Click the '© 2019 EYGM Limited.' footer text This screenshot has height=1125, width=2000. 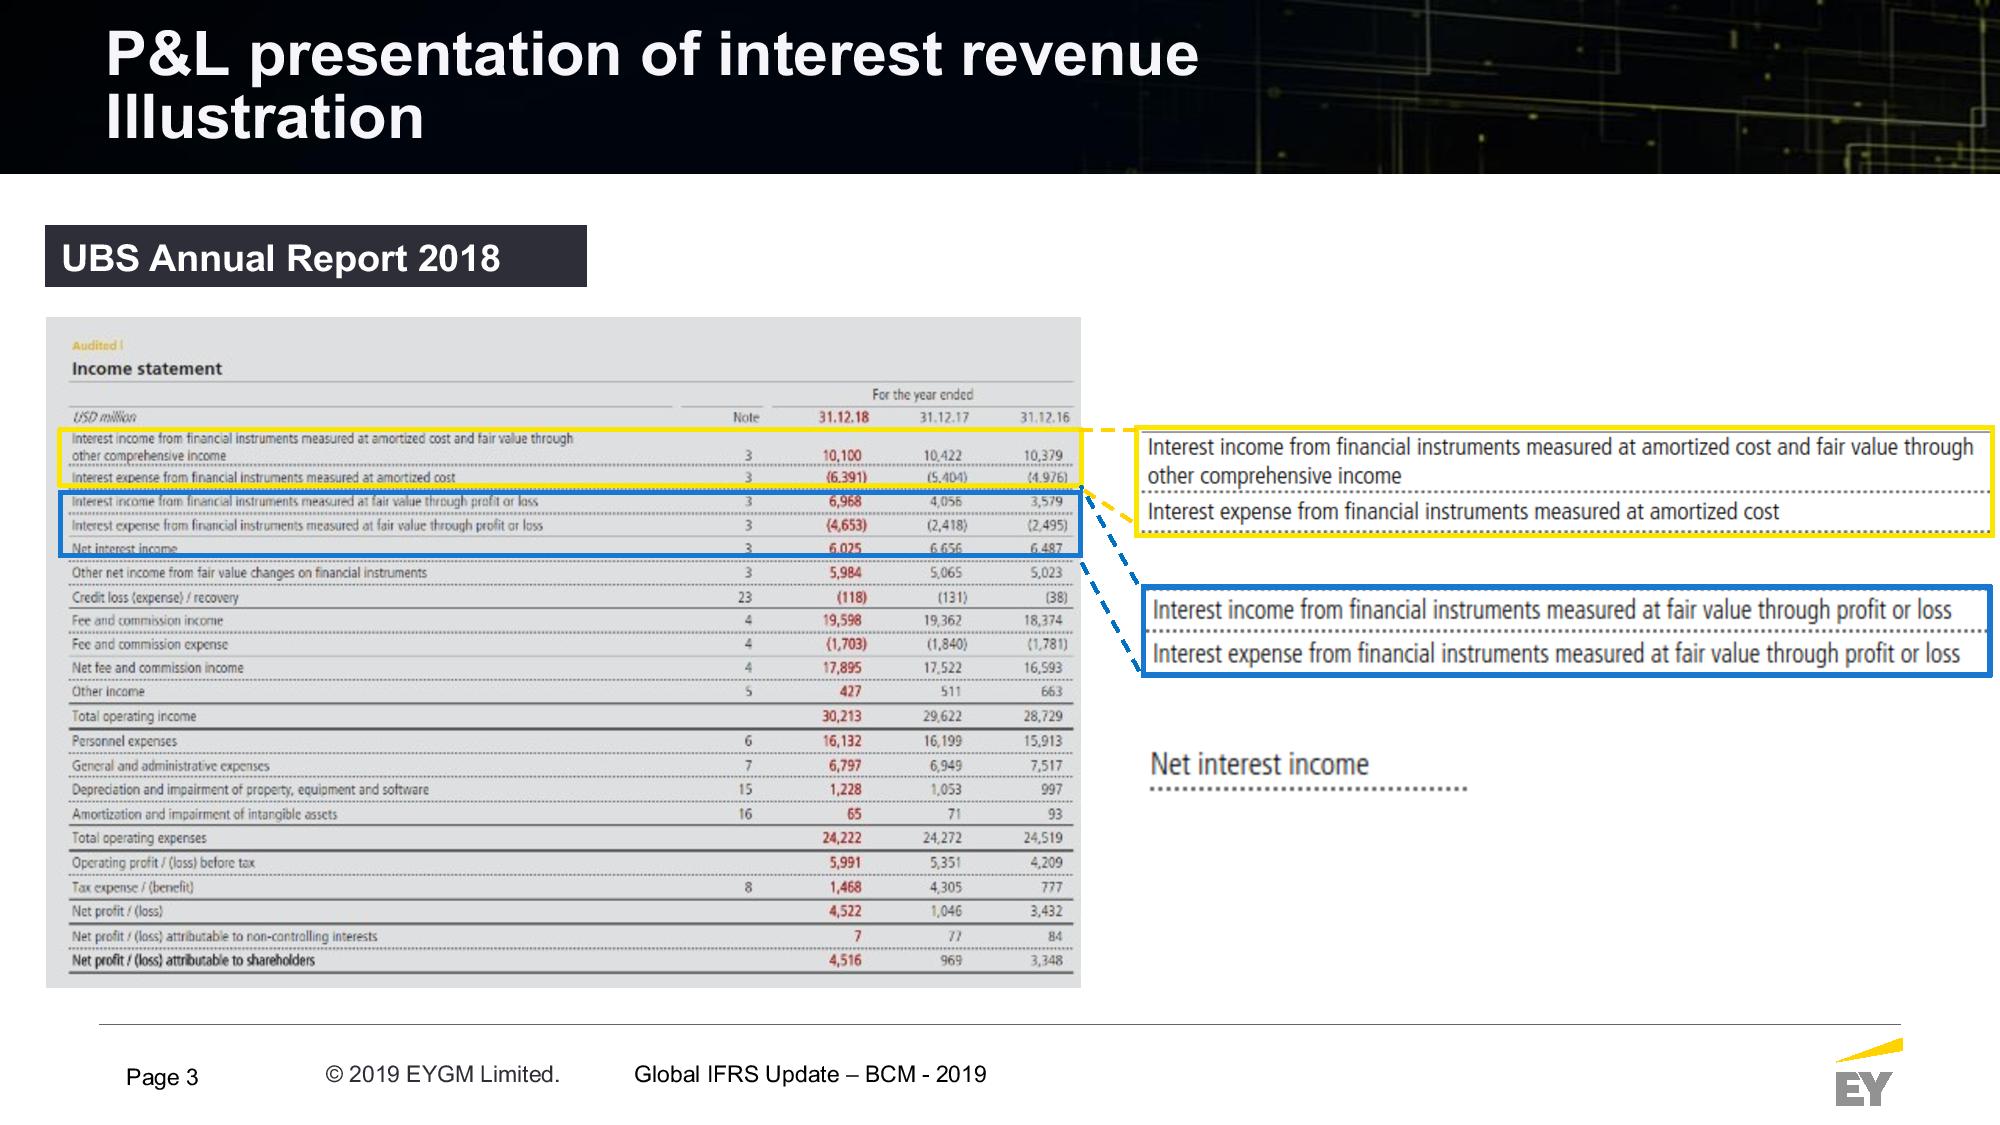pos(443,1074)
